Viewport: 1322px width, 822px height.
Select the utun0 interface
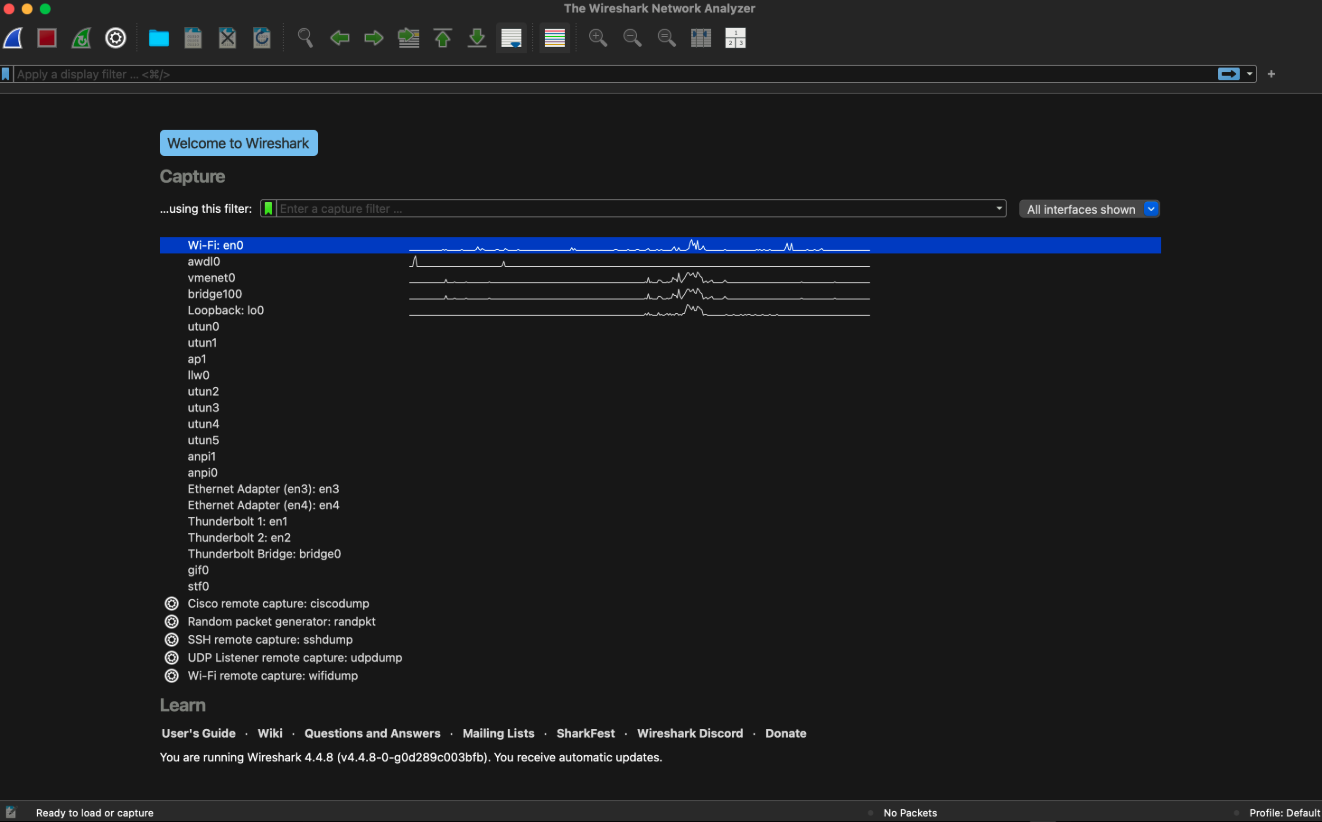tap(660, 327)
